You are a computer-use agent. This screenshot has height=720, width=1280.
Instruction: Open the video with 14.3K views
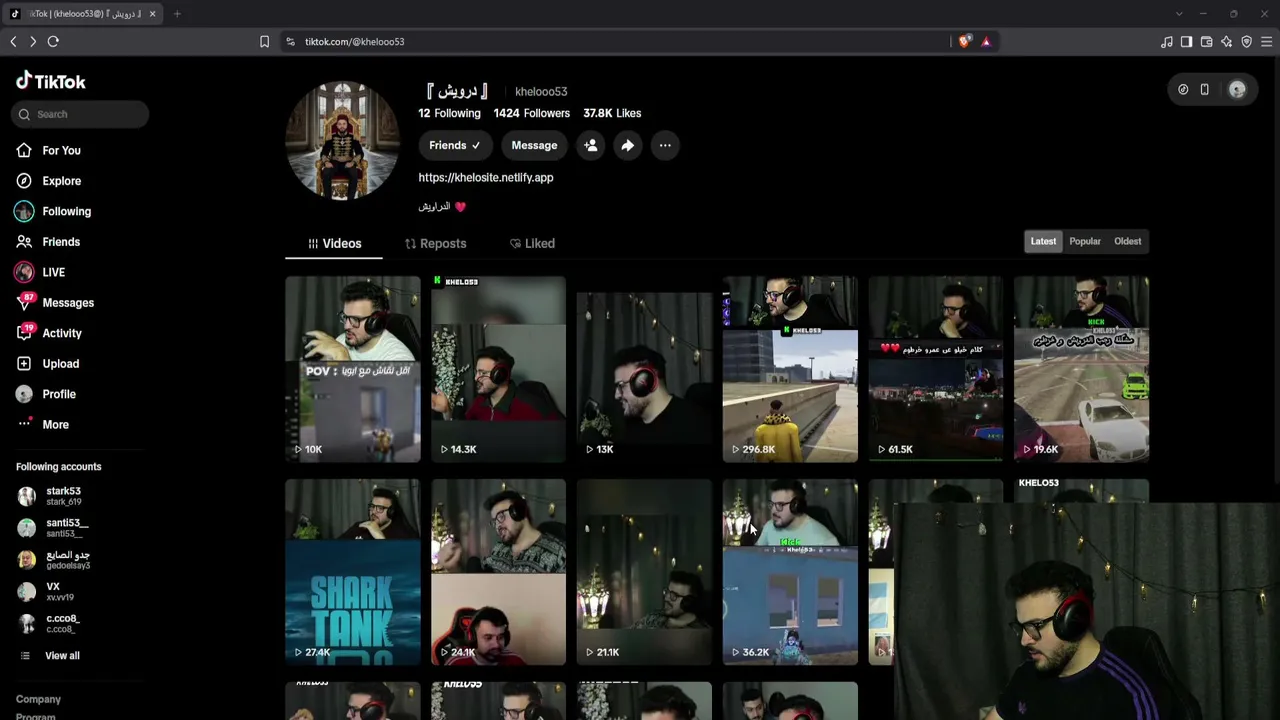(498, 369)
